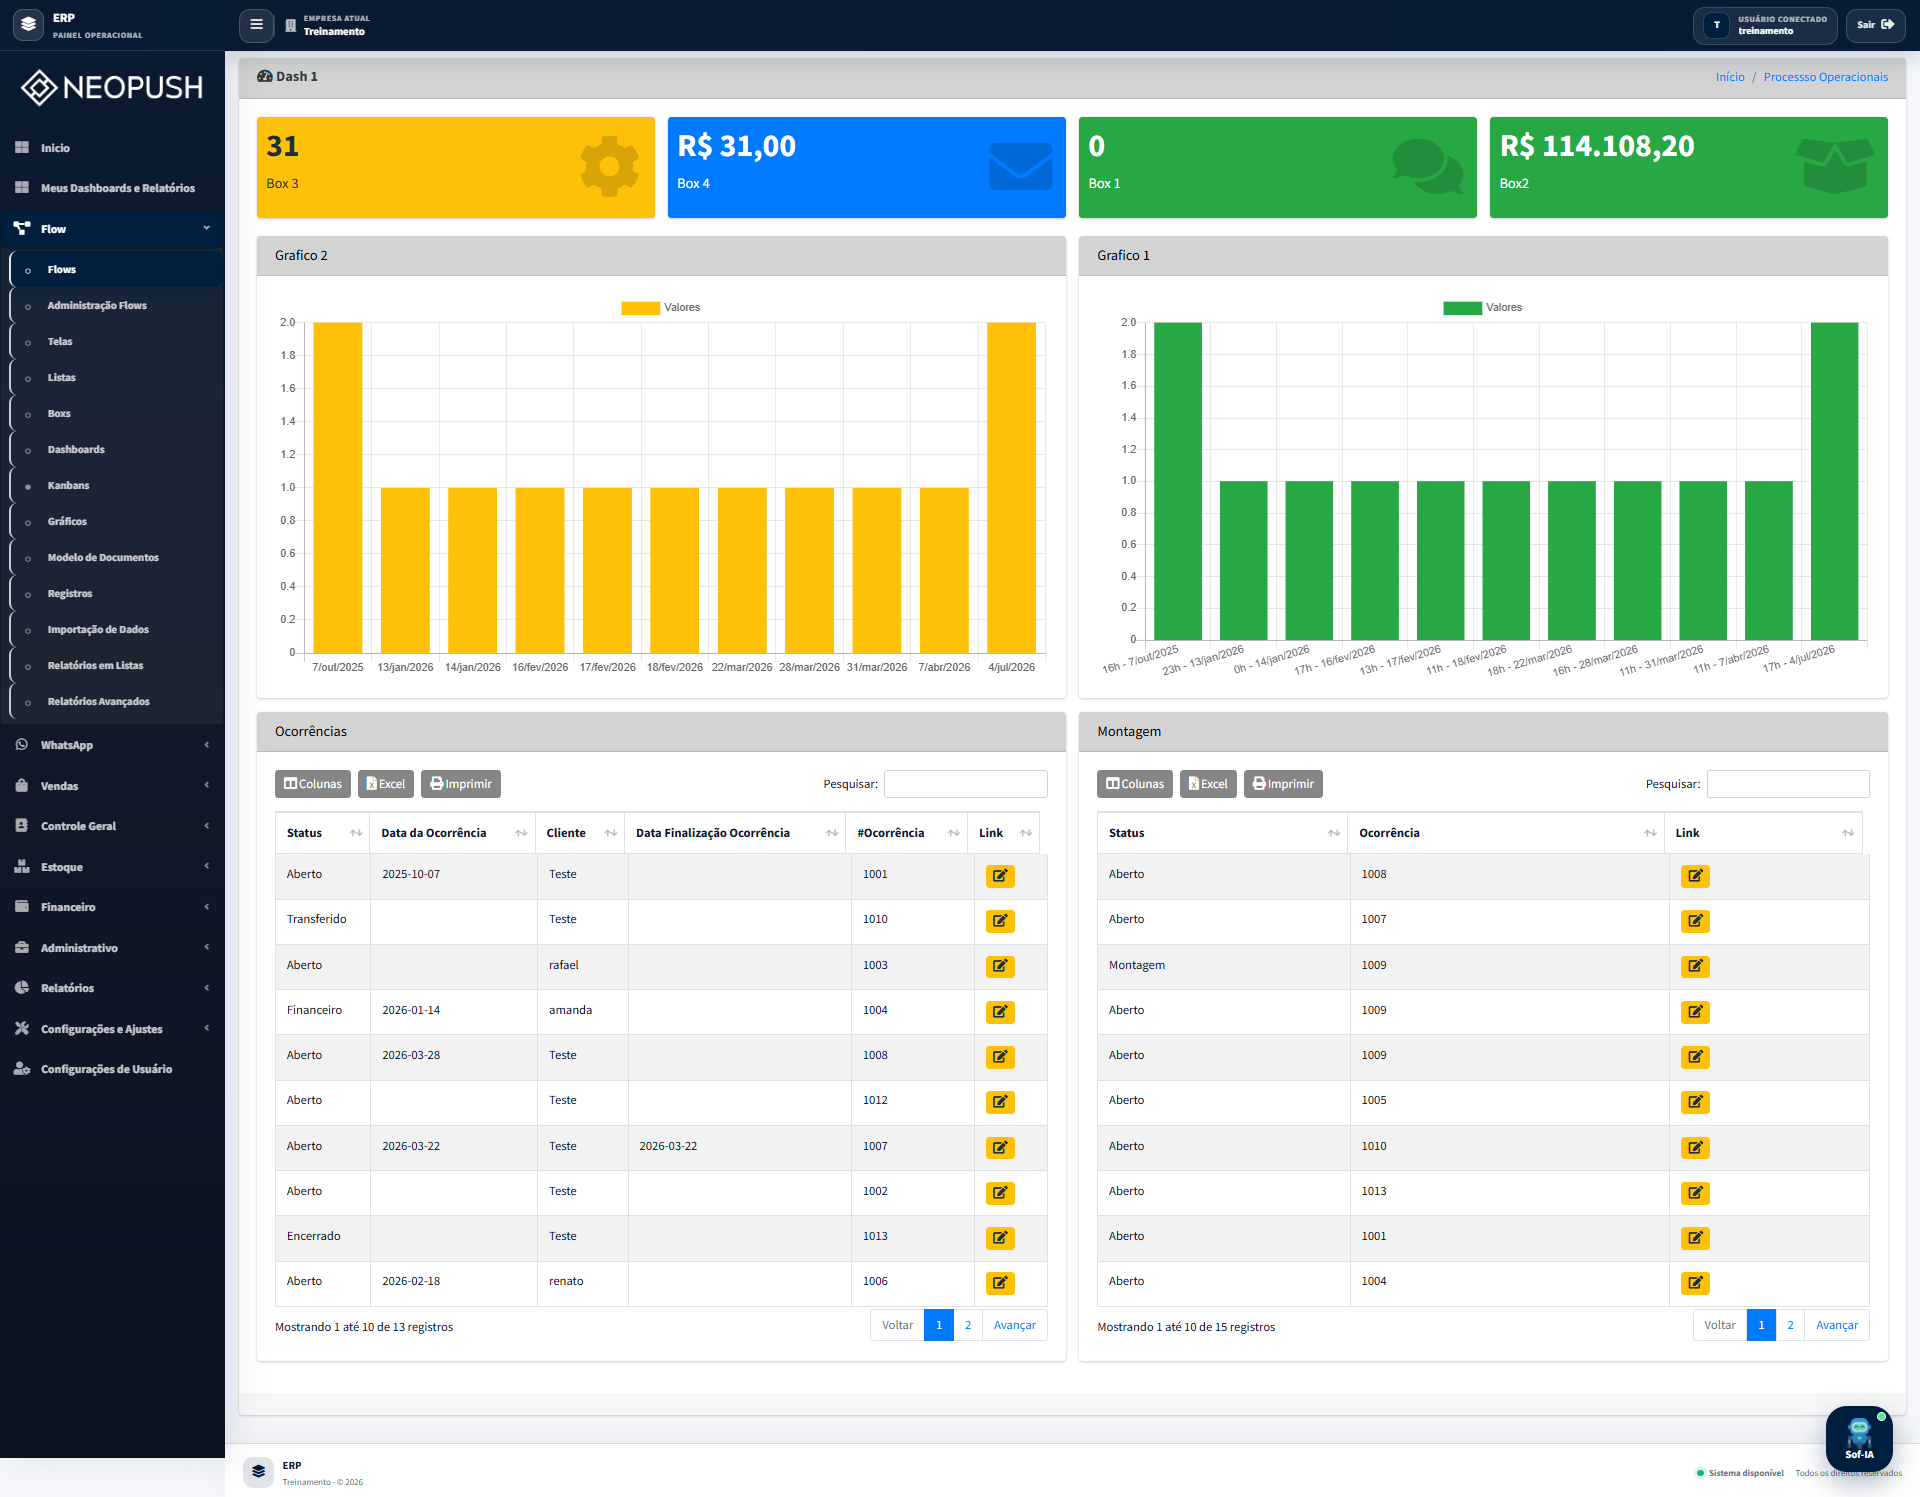
Task: Sort Ocorrências table by Cliente column
Action: click(x=580, y=833)
